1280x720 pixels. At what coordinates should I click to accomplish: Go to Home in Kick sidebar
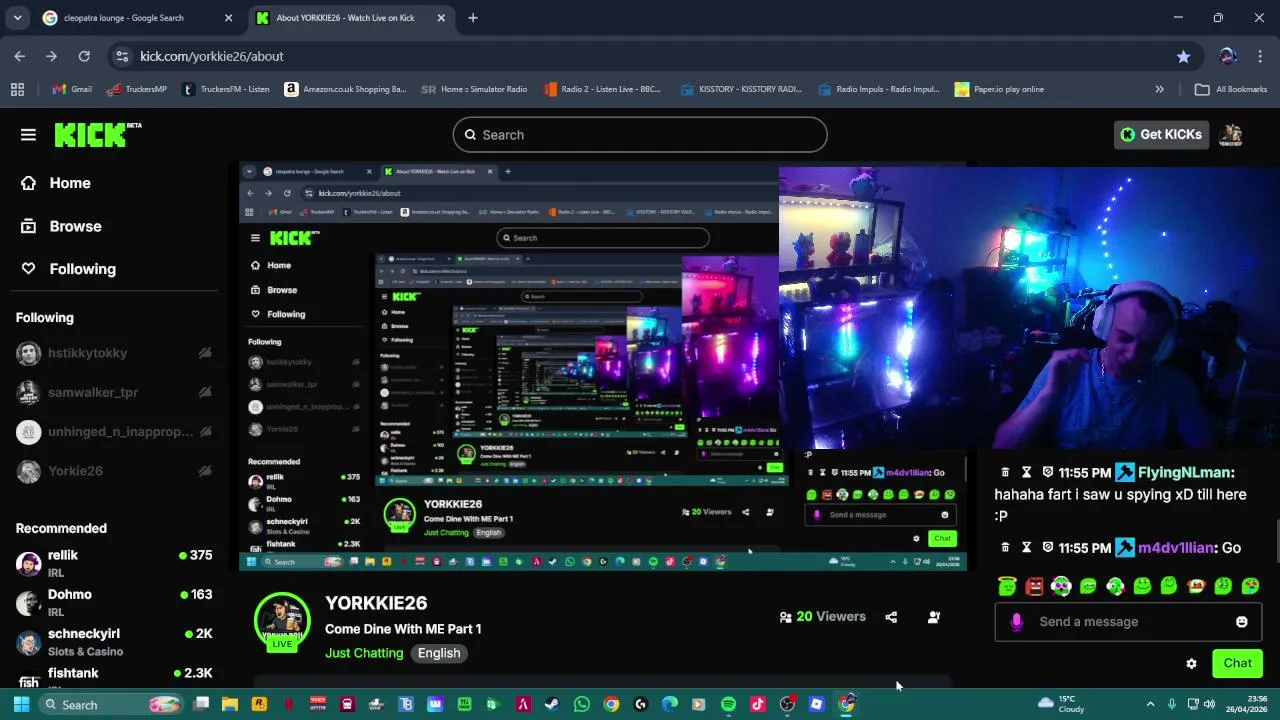[56, 183]
